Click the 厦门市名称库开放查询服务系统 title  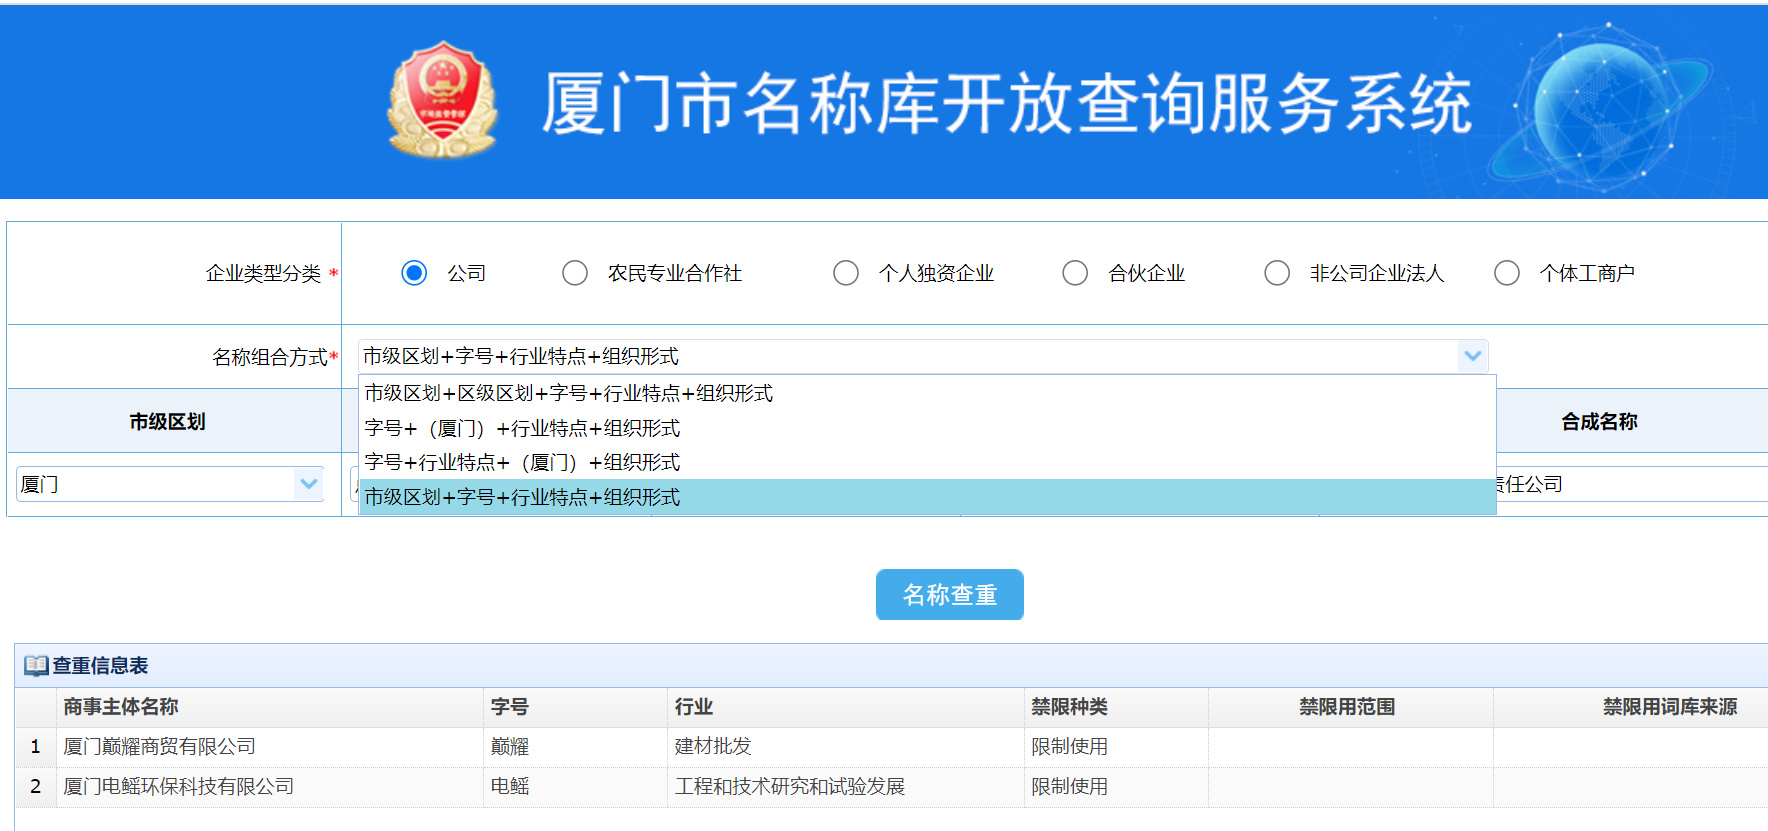tap(1006, 103)
